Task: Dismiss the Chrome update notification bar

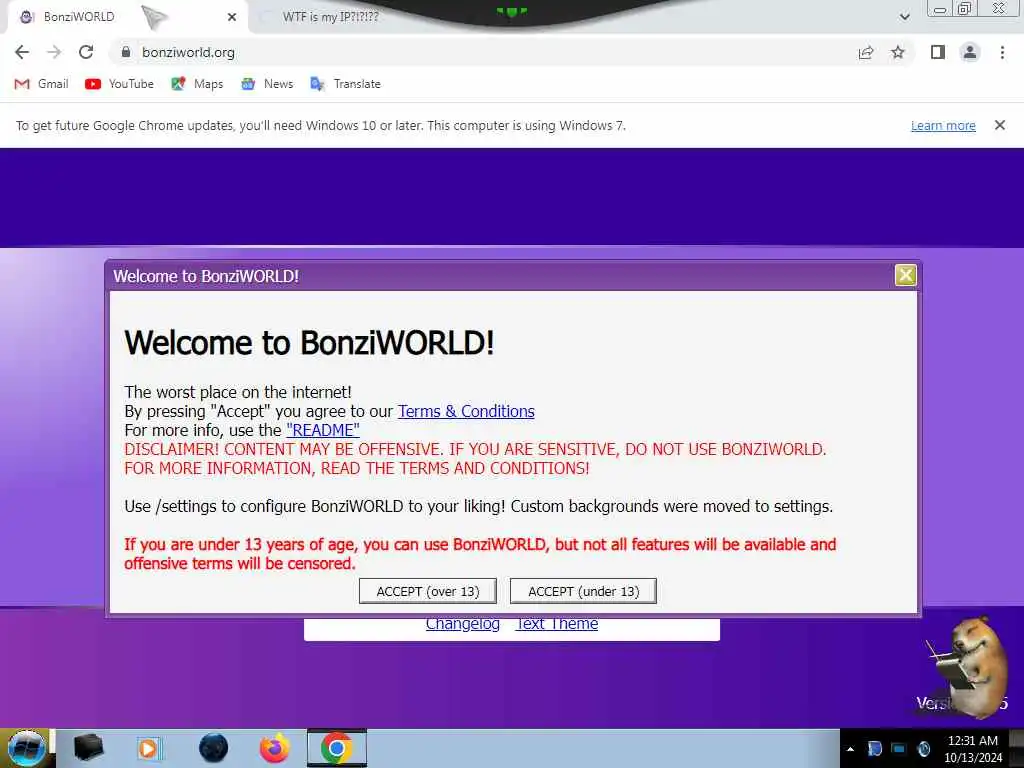Action: coord(1000,125)
